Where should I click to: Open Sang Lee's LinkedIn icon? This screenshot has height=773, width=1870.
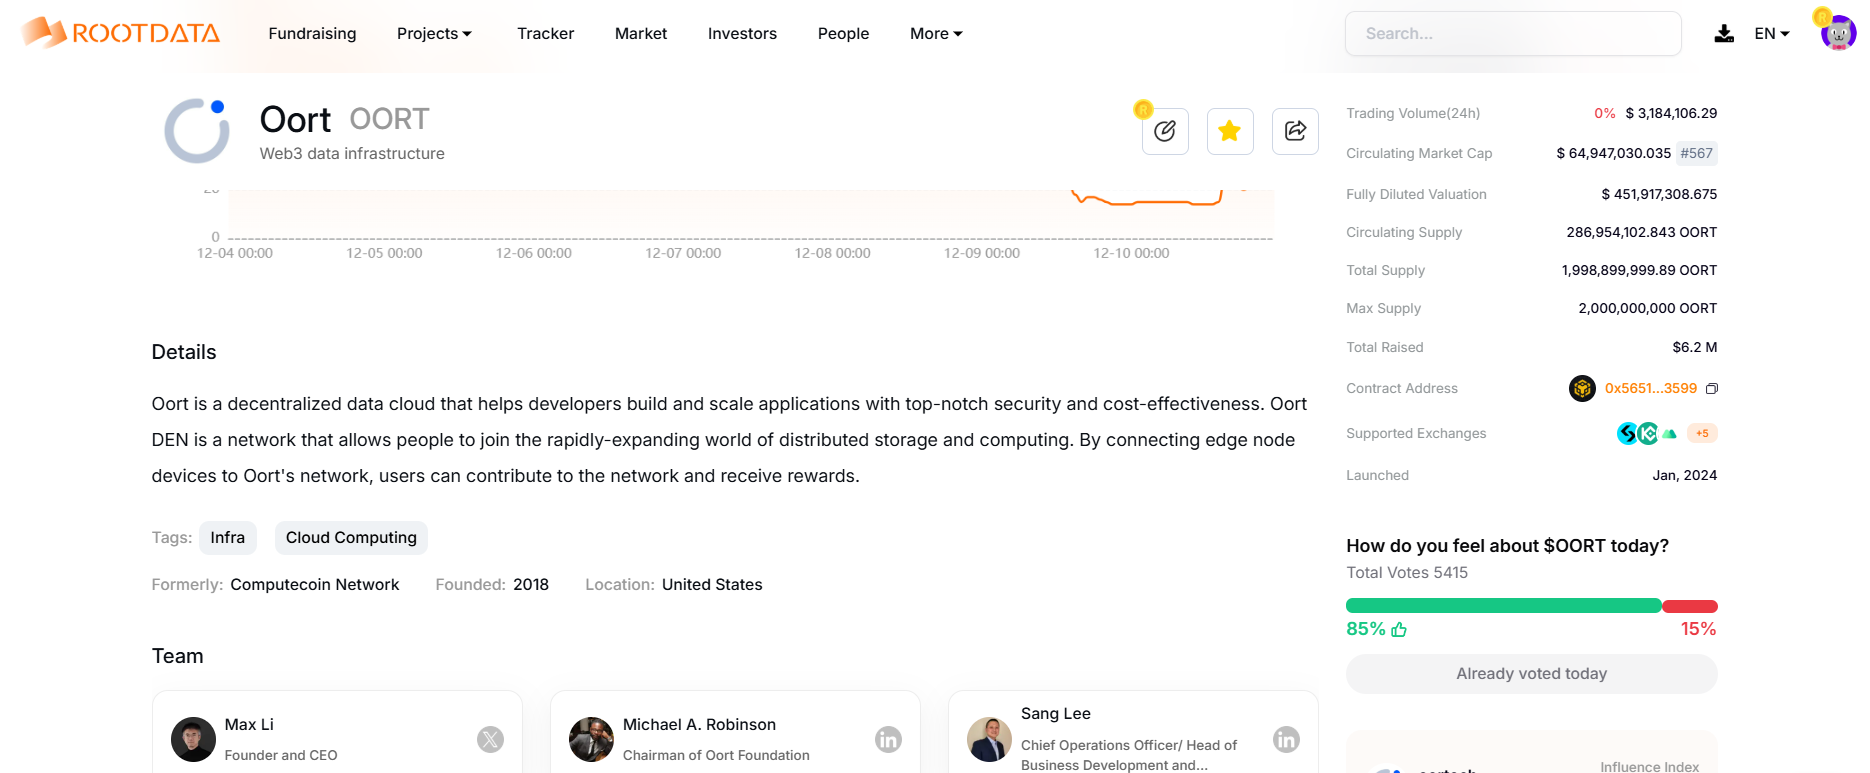pos(1286,739)
